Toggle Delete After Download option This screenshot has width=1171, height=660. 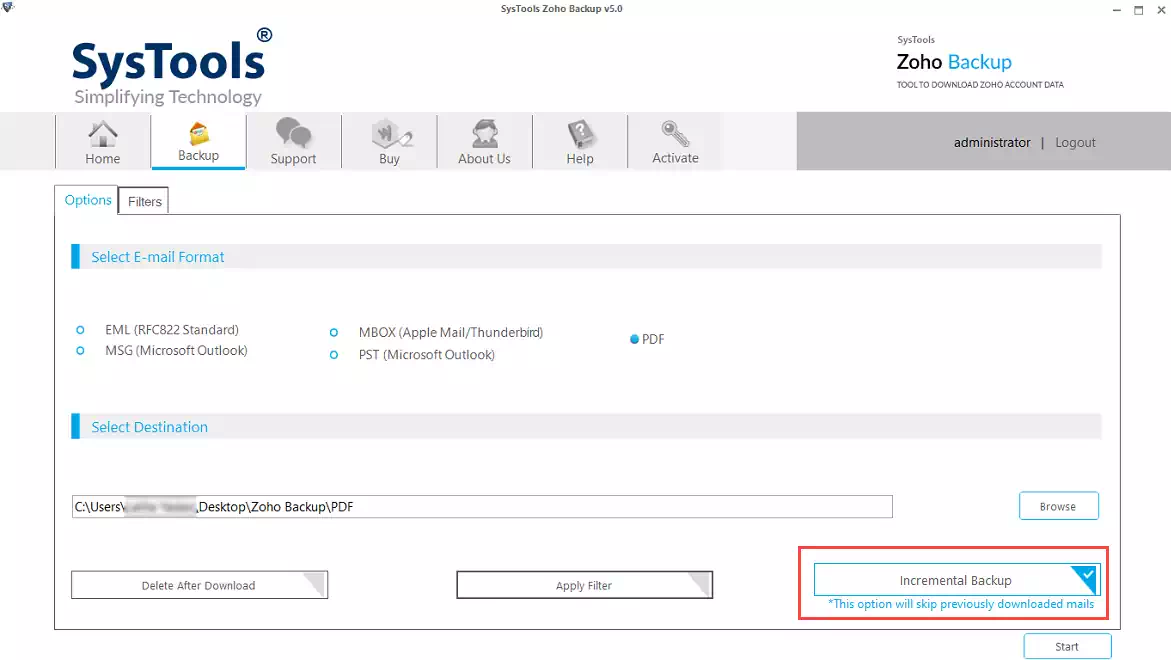click(x=199, y=585)
